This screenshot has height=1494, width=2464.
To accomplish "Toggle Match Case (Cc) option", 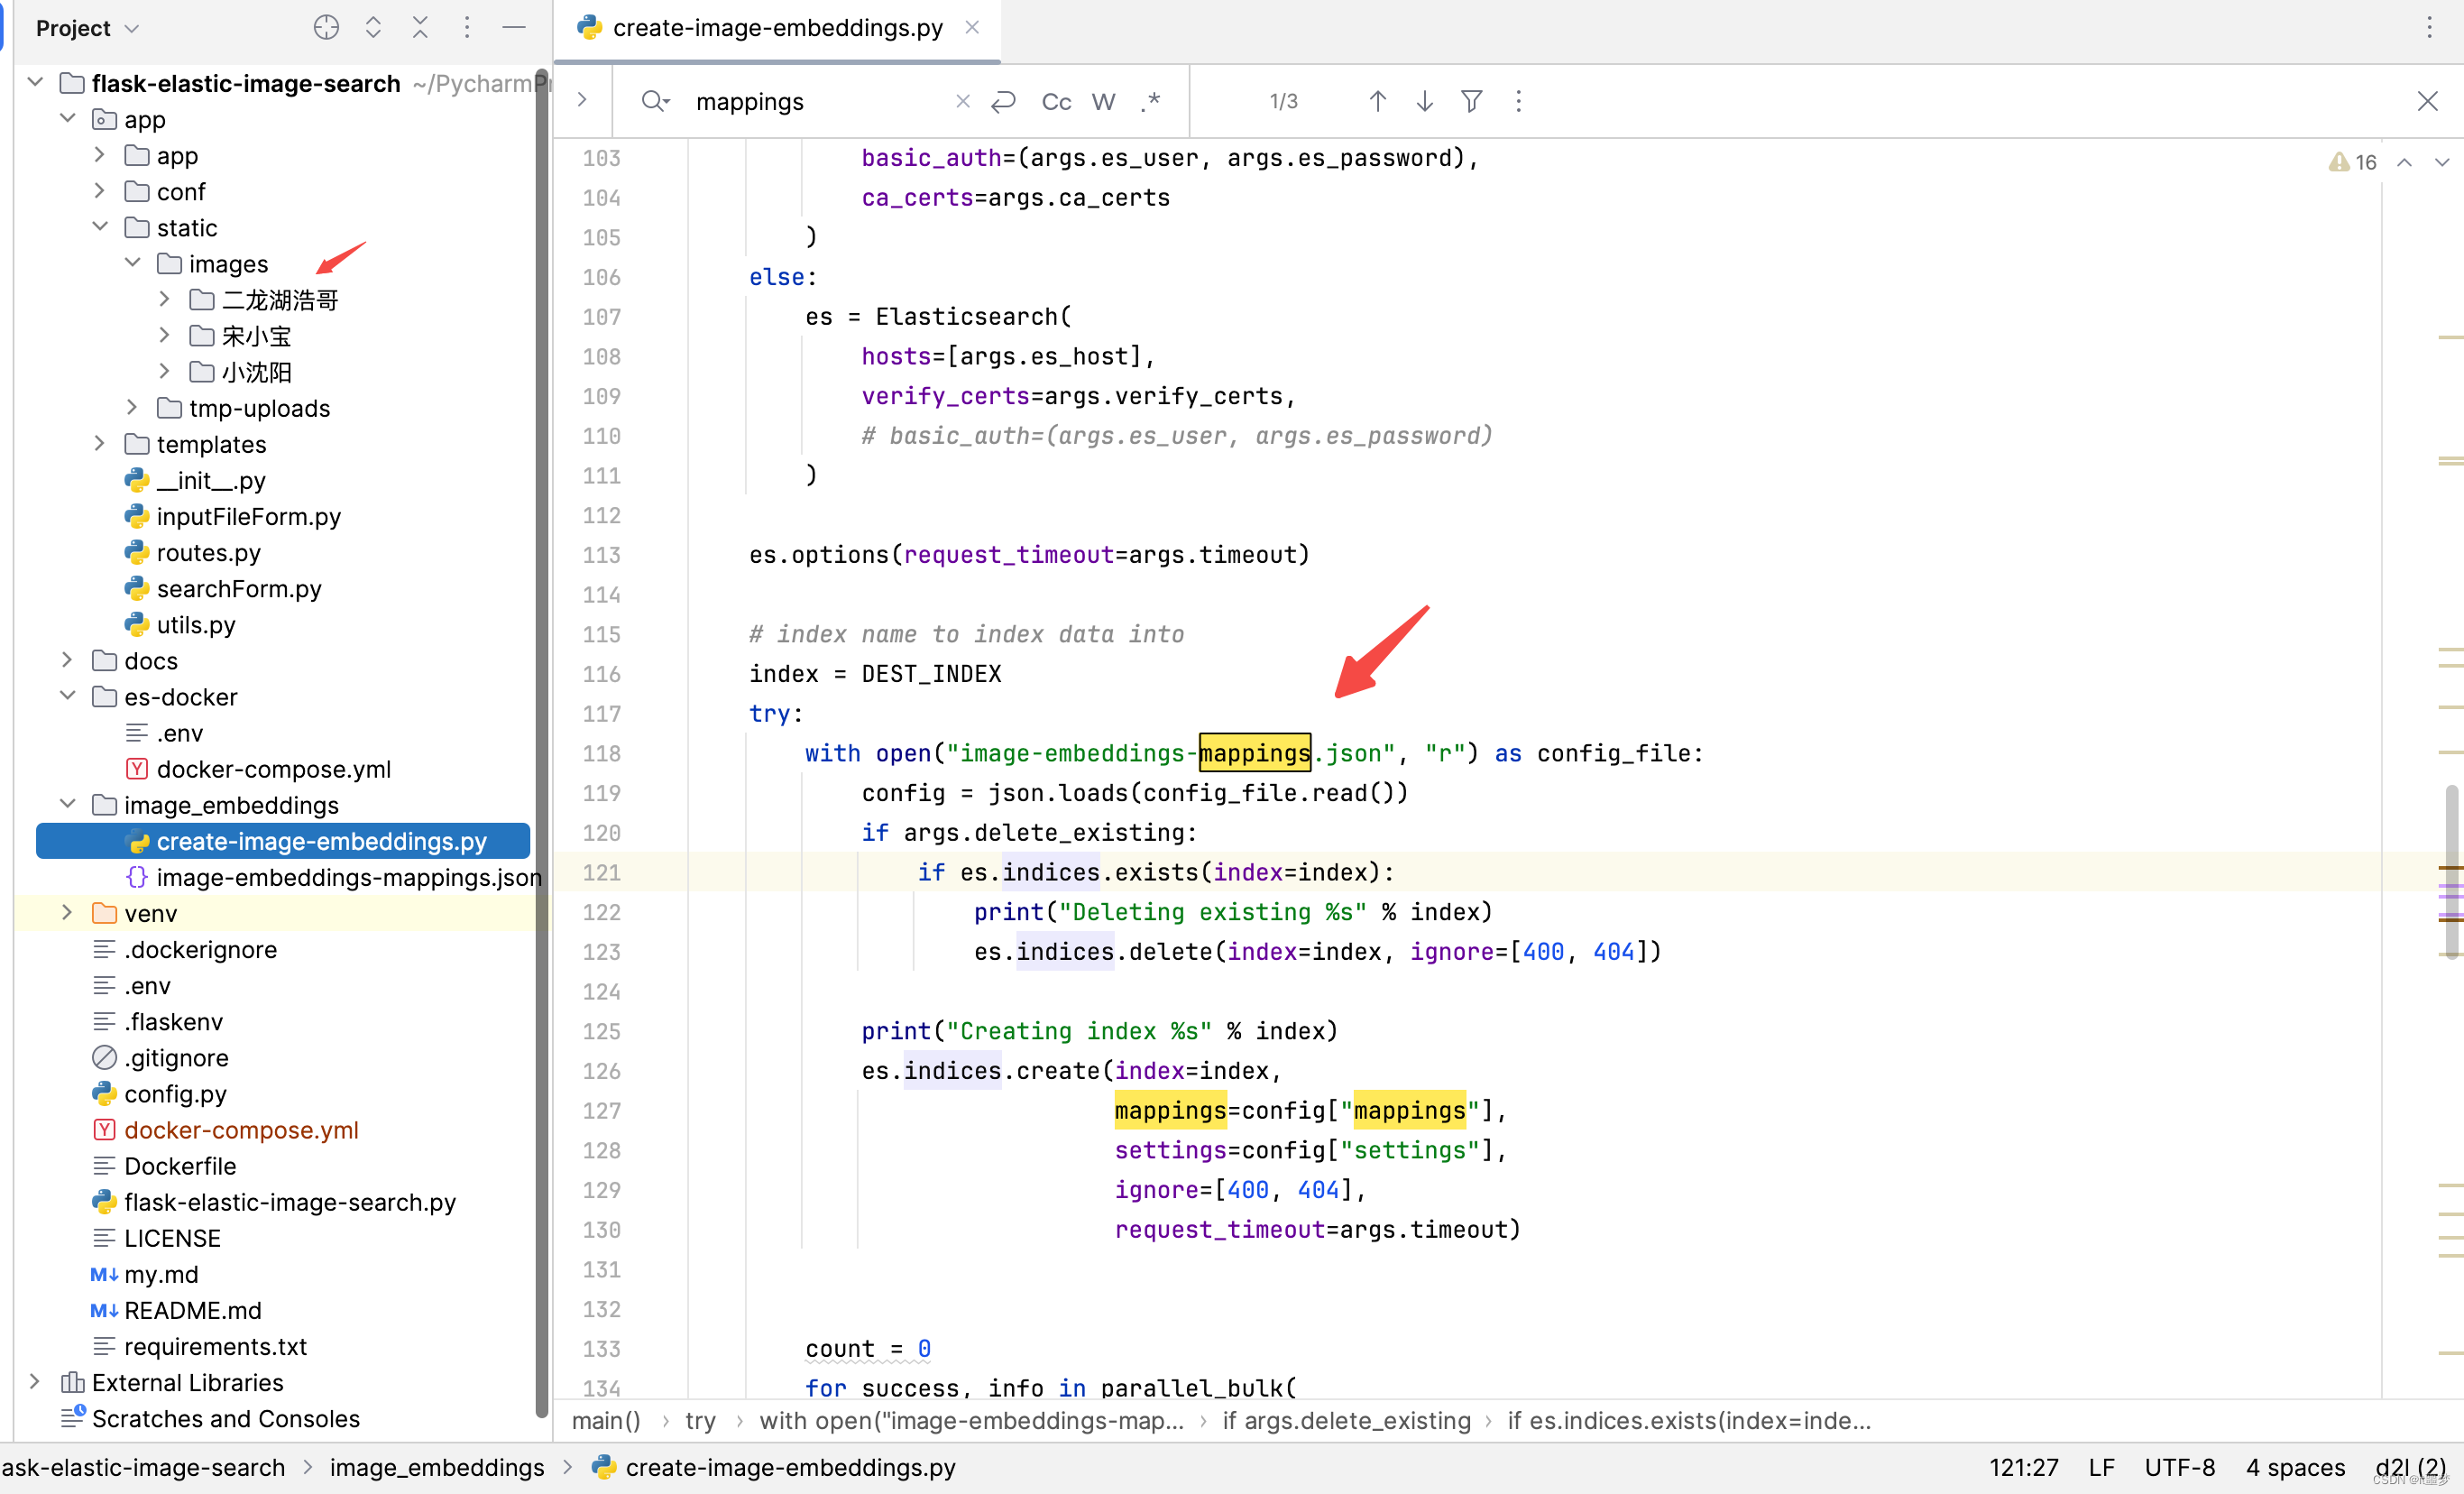I will coord(1056,101).
